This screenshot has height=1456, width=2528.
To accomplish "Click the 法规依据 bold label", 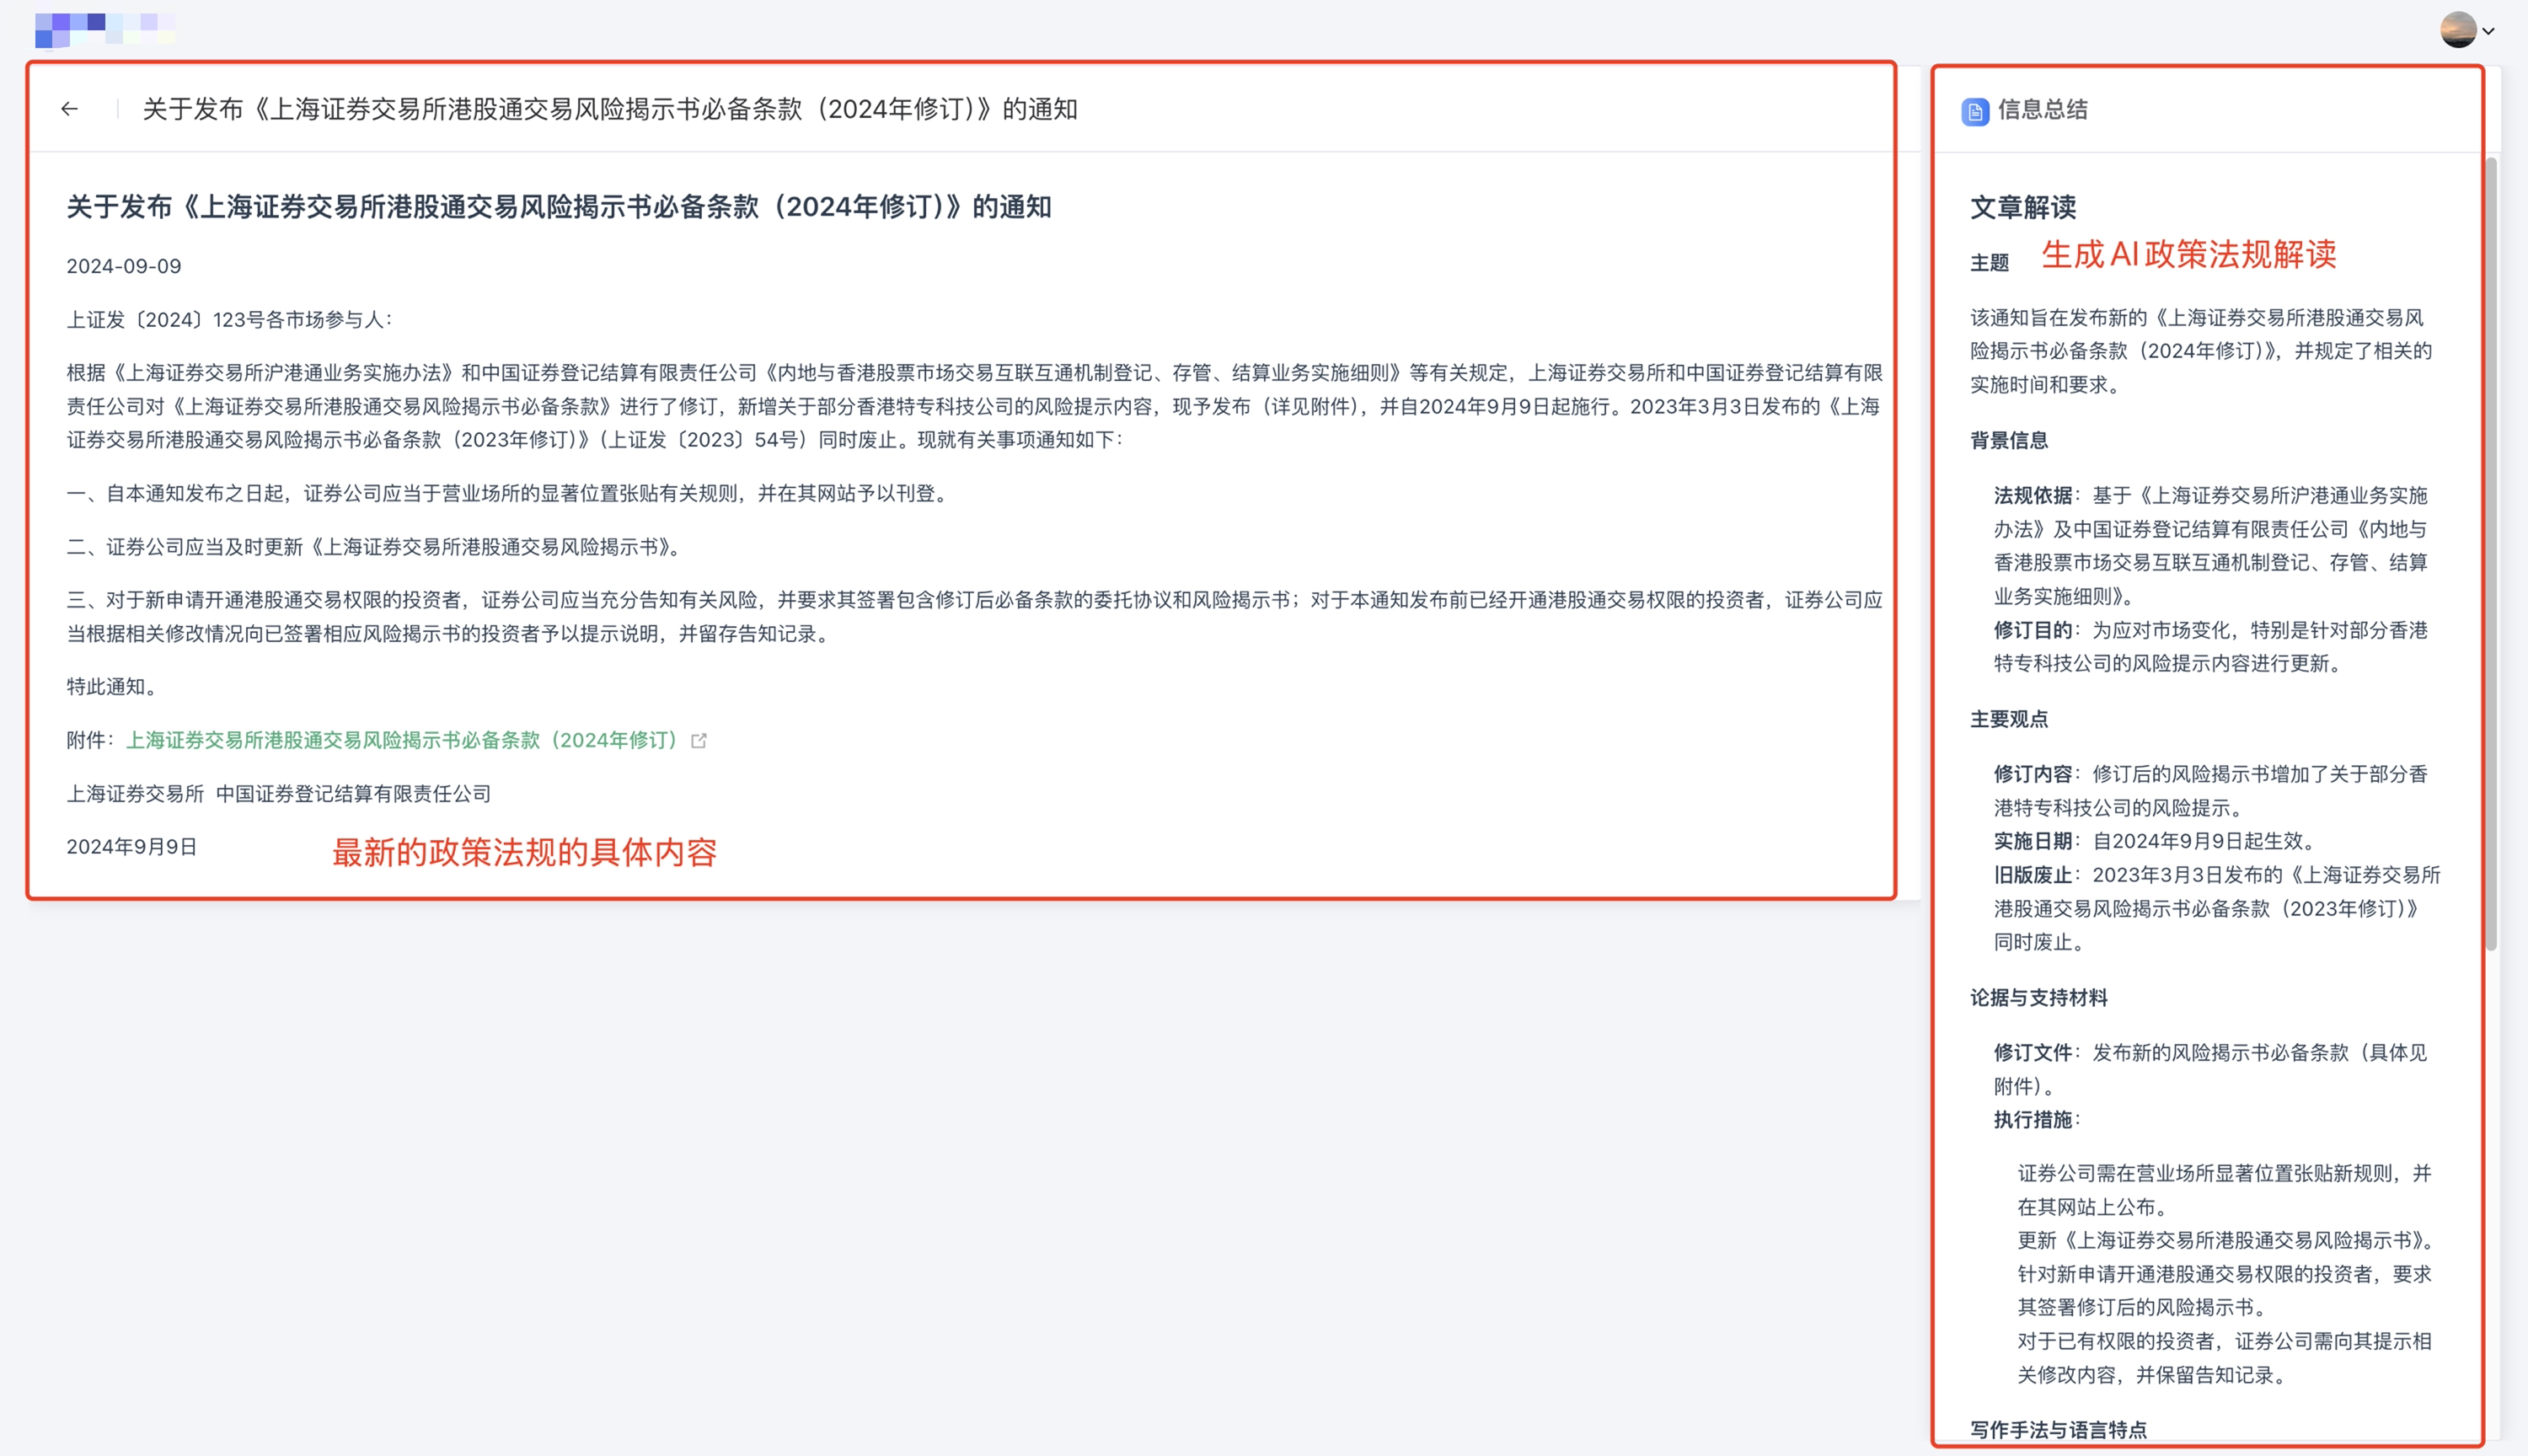I will [x=2032, y=495].
